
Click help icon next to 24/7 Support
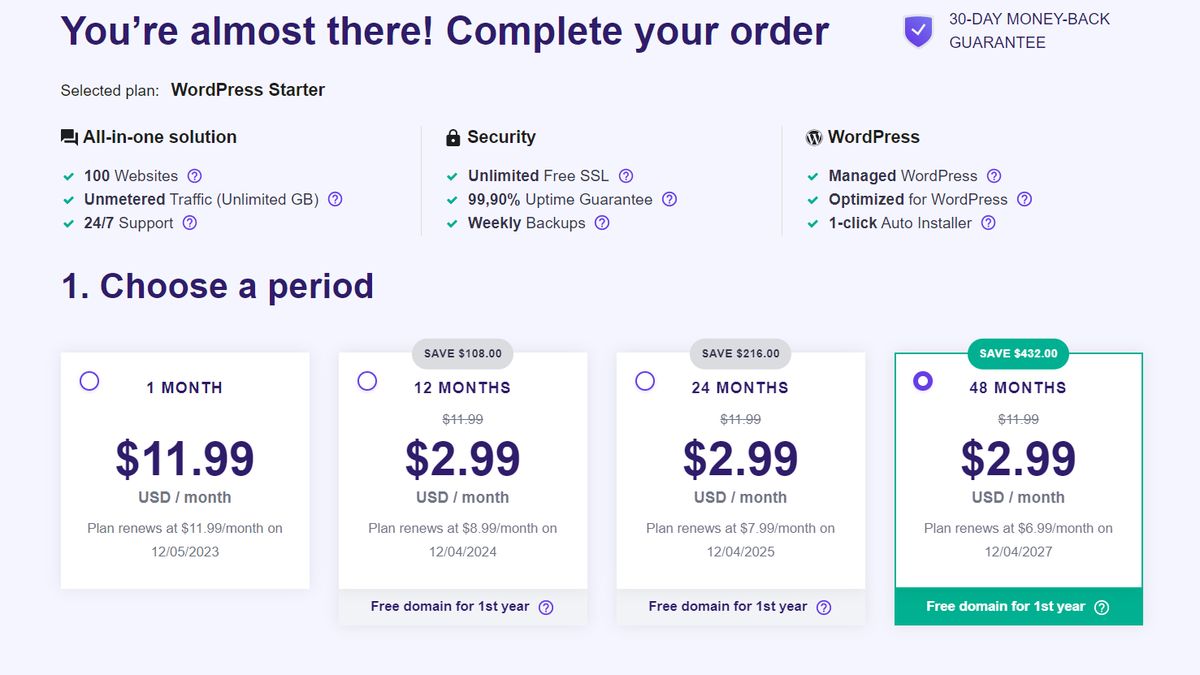tap(190, 223)
